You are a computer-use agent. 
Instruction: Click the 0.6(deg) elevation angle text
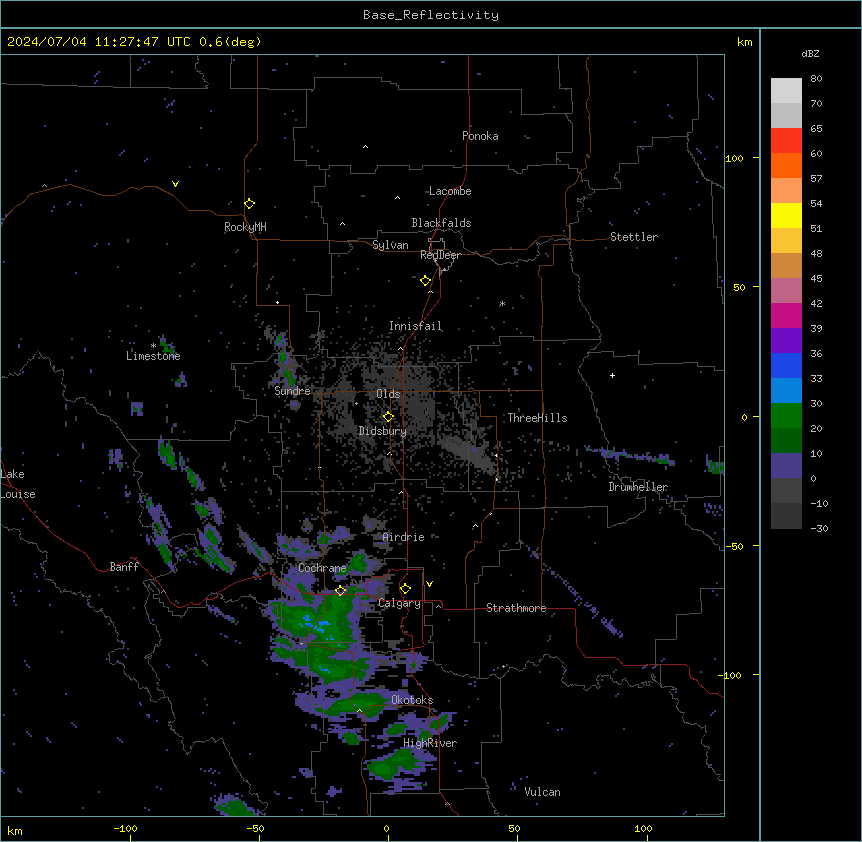(x=230, y=42)
